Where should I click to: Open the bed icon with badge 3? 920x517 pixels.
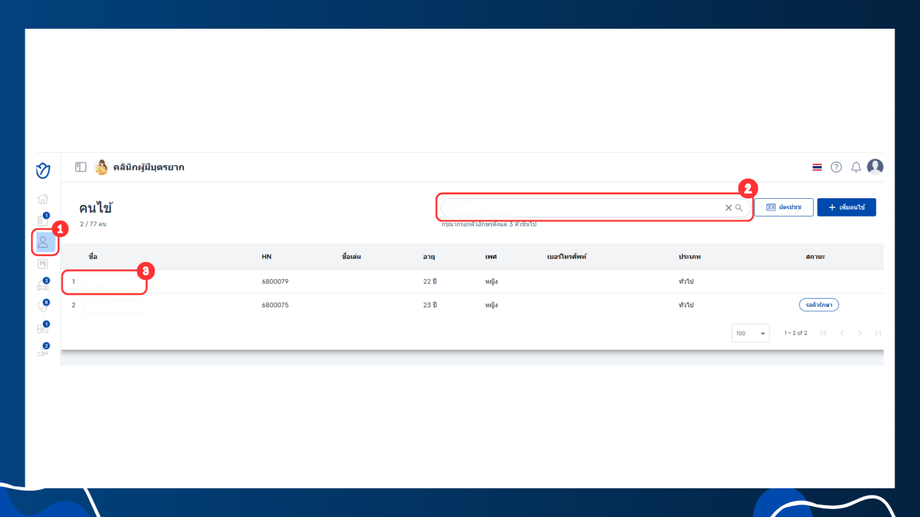[x=43, y=285]
